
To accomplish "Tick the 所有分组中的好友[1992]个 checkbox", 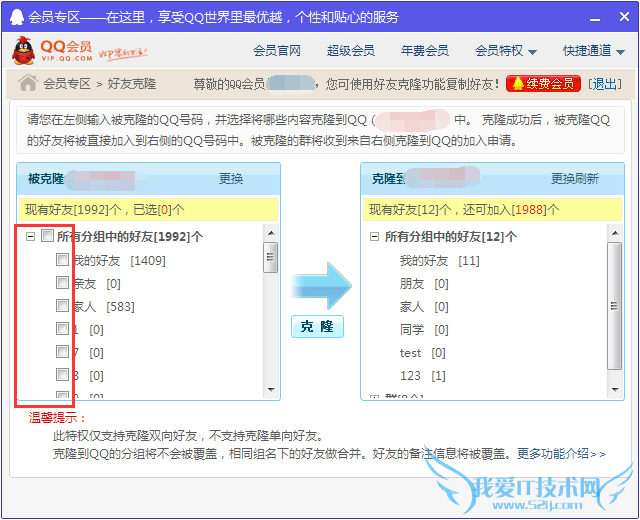I will 47,236.
